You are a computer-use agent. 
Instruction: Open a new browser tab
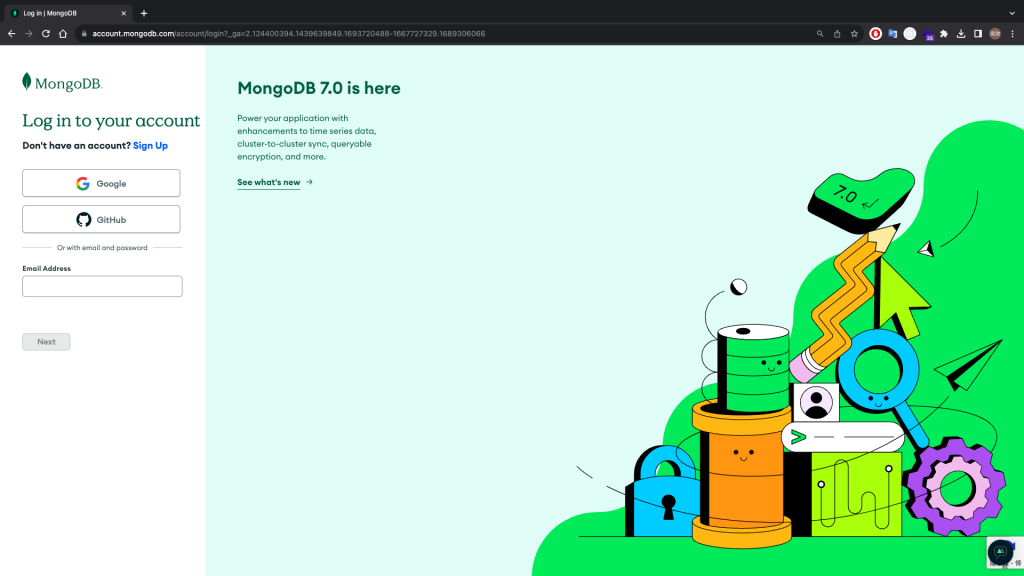tap(144, 13)
